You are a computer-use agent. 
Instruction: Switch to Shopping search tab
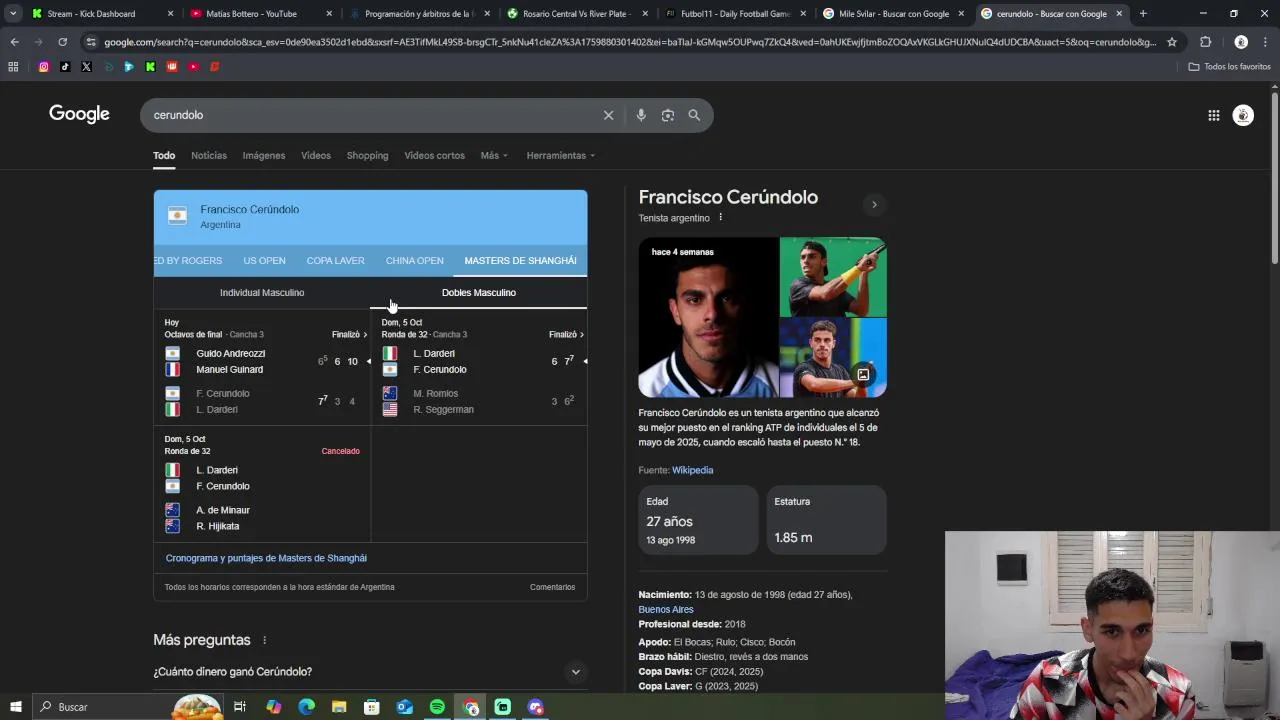click(x=367, y=155)
